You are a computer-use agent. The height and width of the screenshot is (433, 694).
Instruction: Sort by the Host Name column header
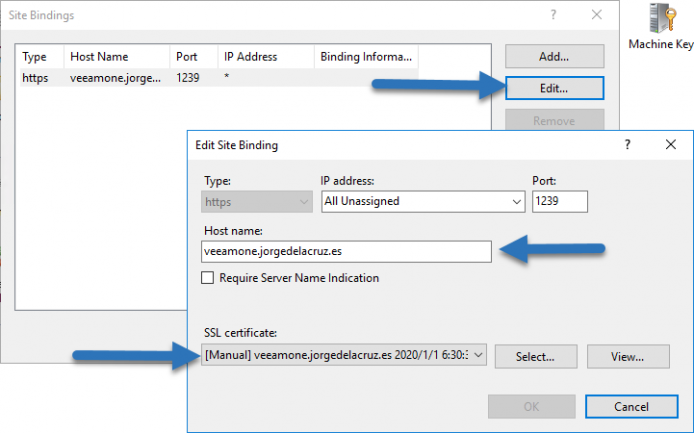pos(117,57)
